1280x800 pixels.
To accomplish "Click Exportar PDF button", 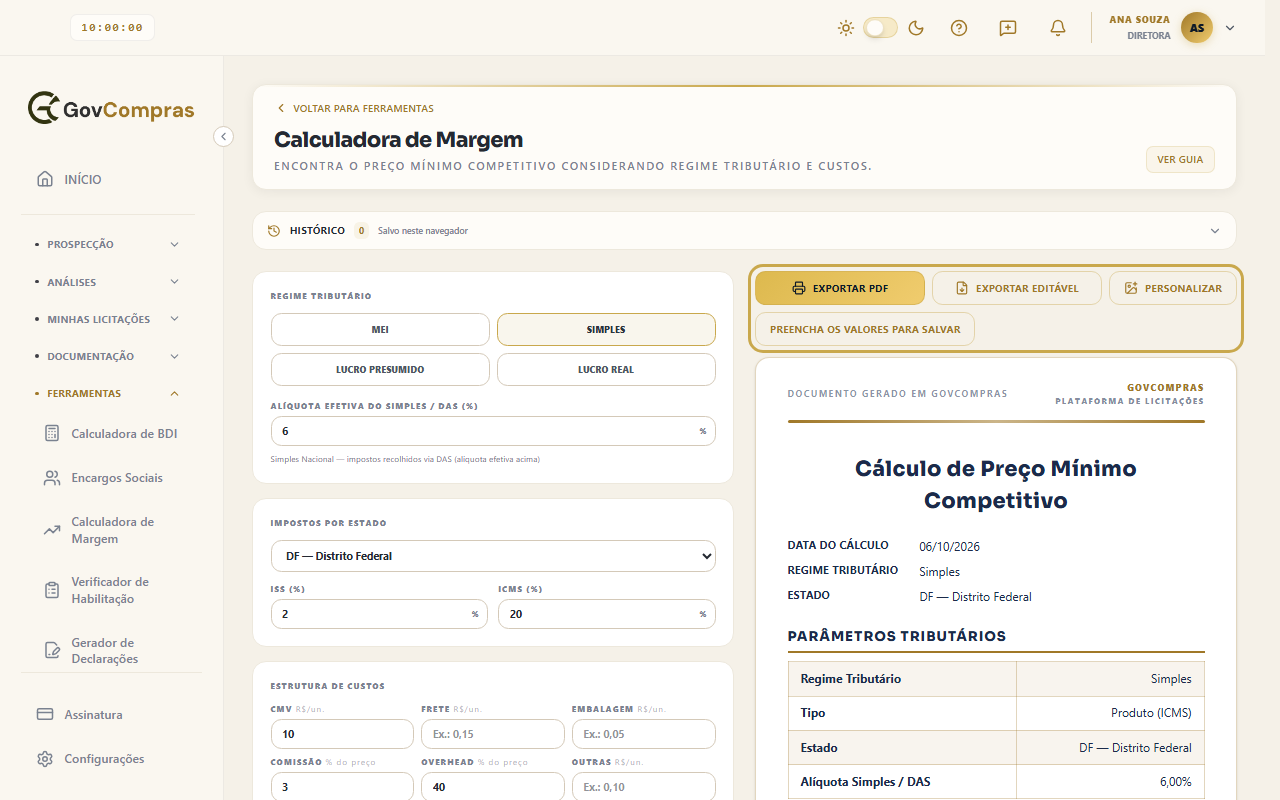I will coord(840,288).
